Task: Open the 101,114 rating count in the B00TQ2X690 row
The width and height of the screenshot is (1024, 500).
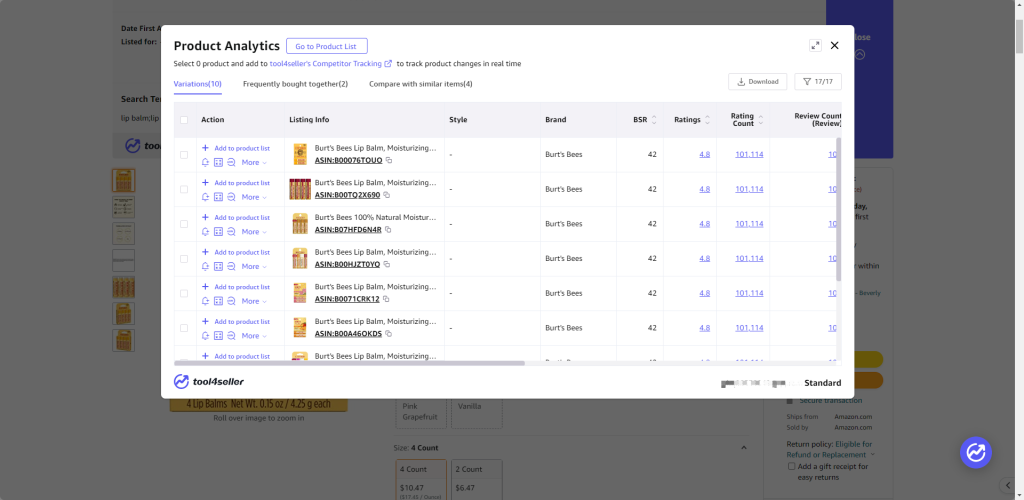Action: pyautogui.click(x=749, y=189)
